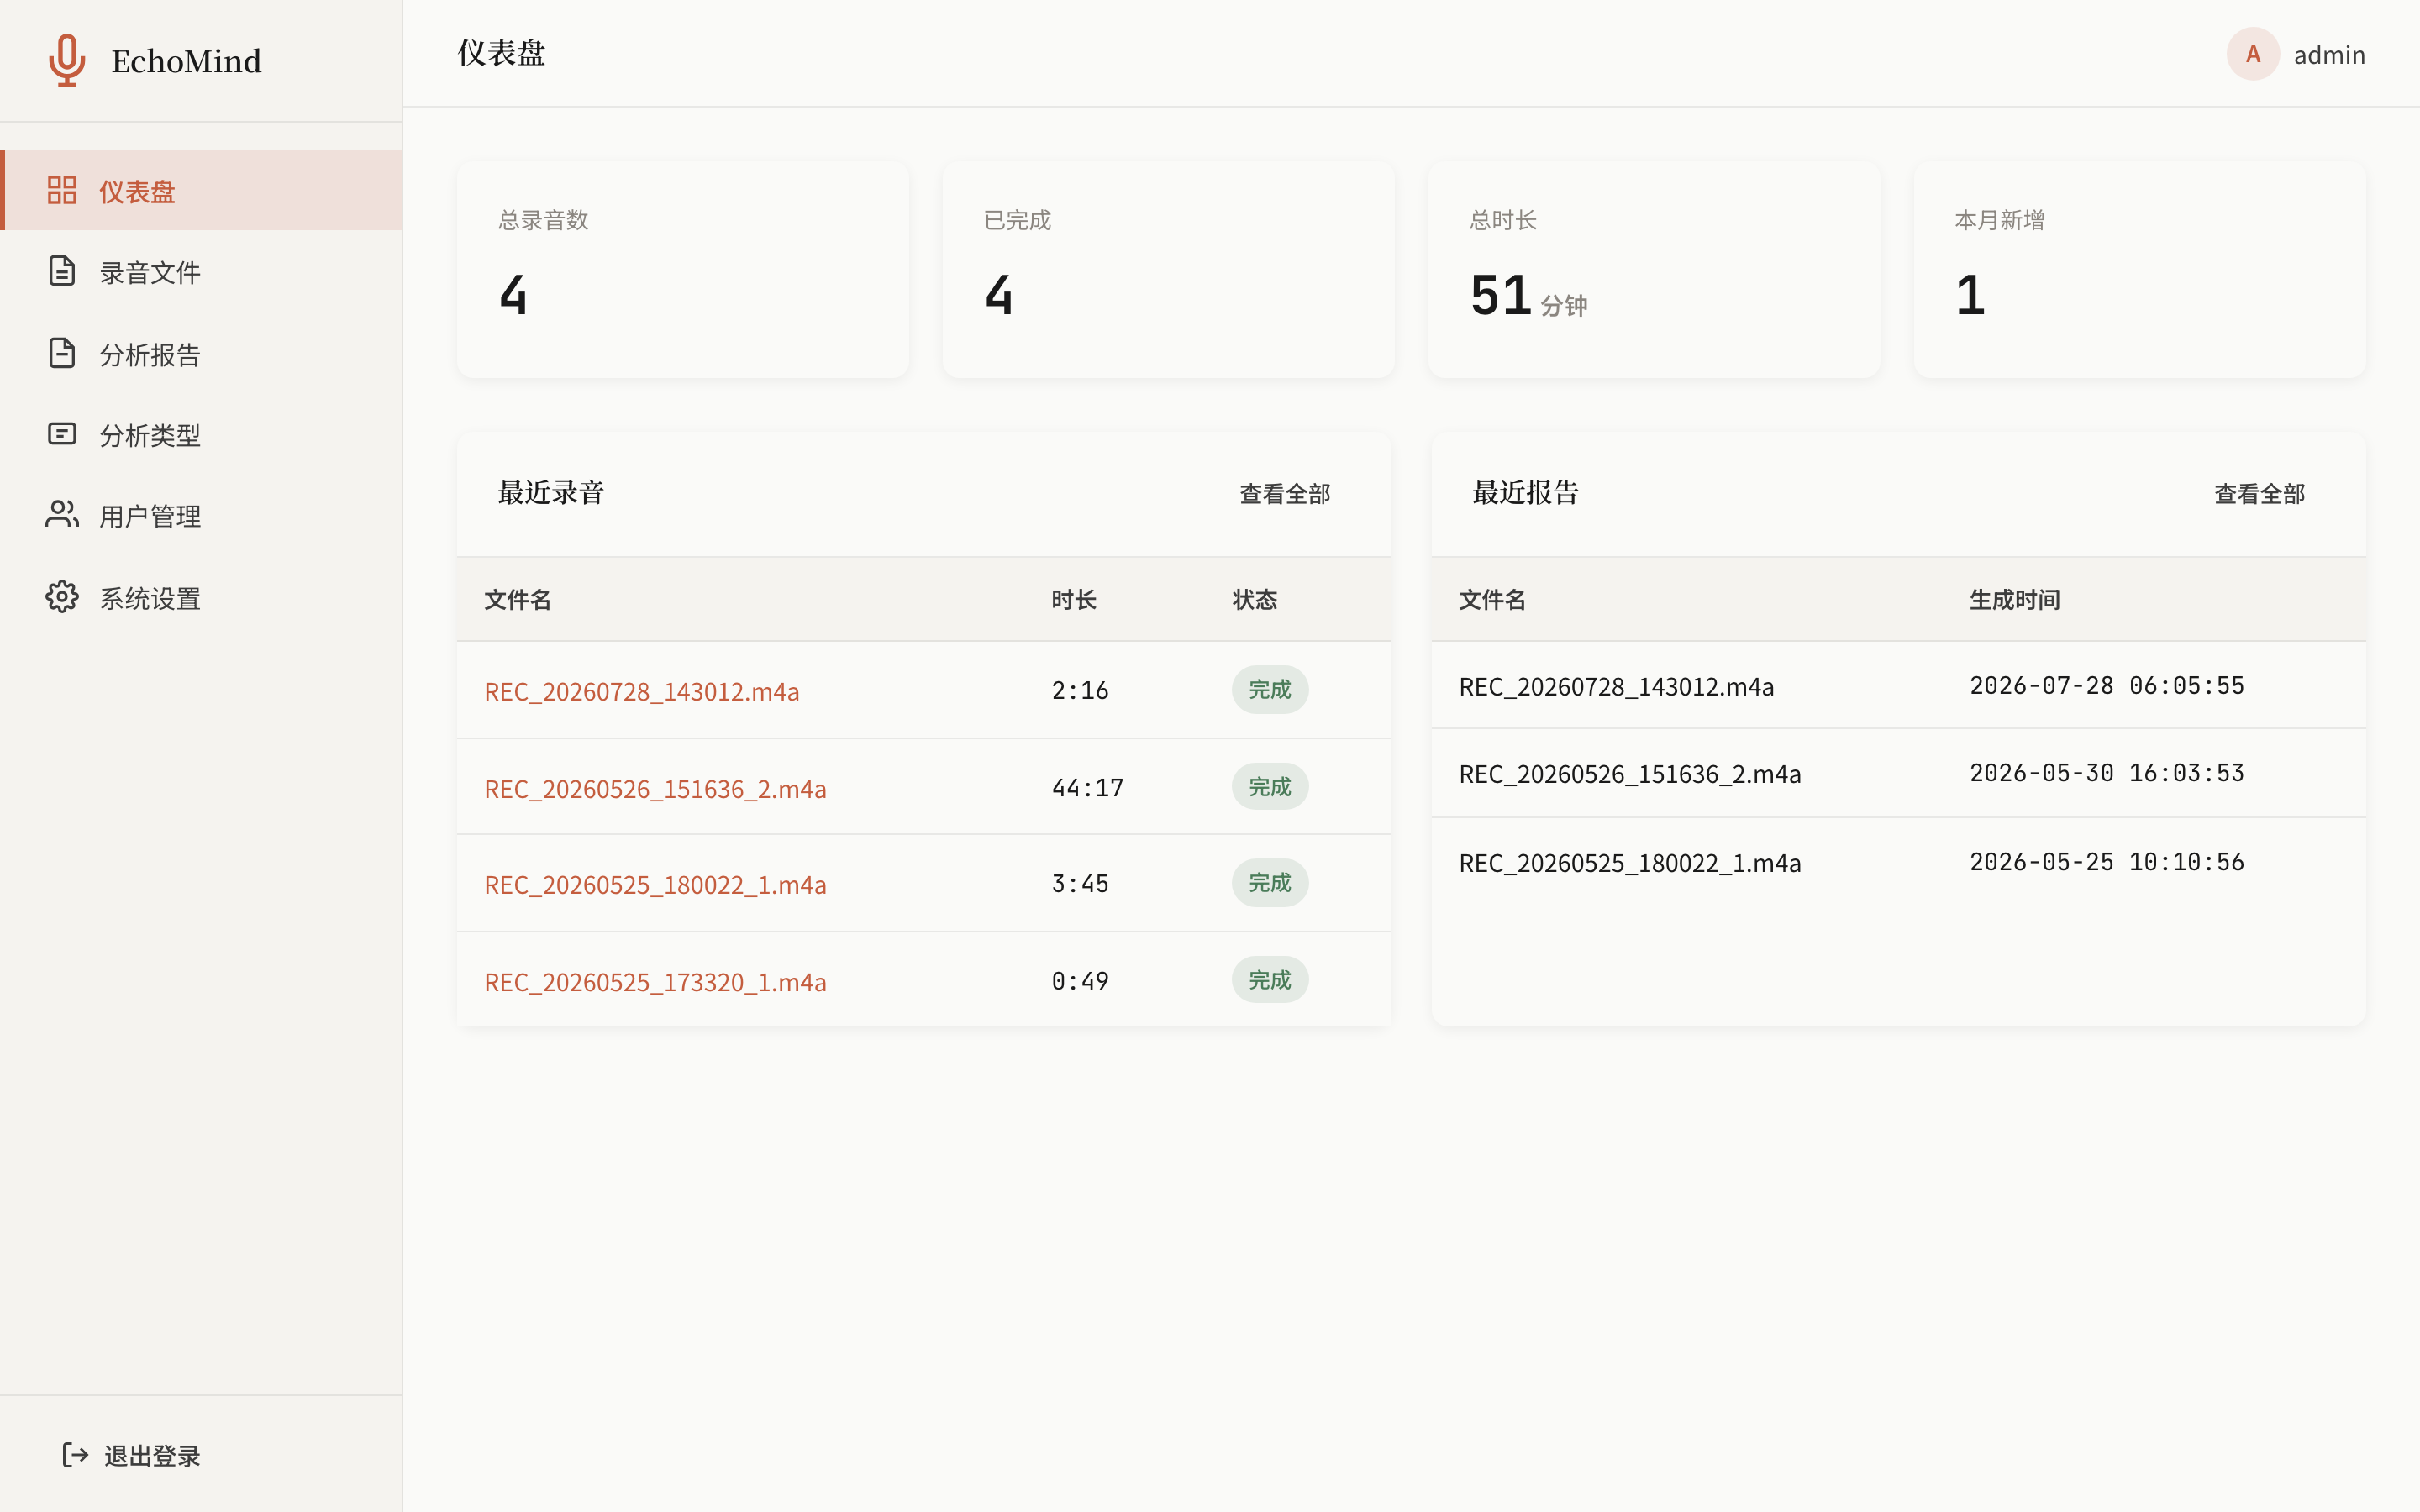Go to the 录音文件 menu item

201,272
